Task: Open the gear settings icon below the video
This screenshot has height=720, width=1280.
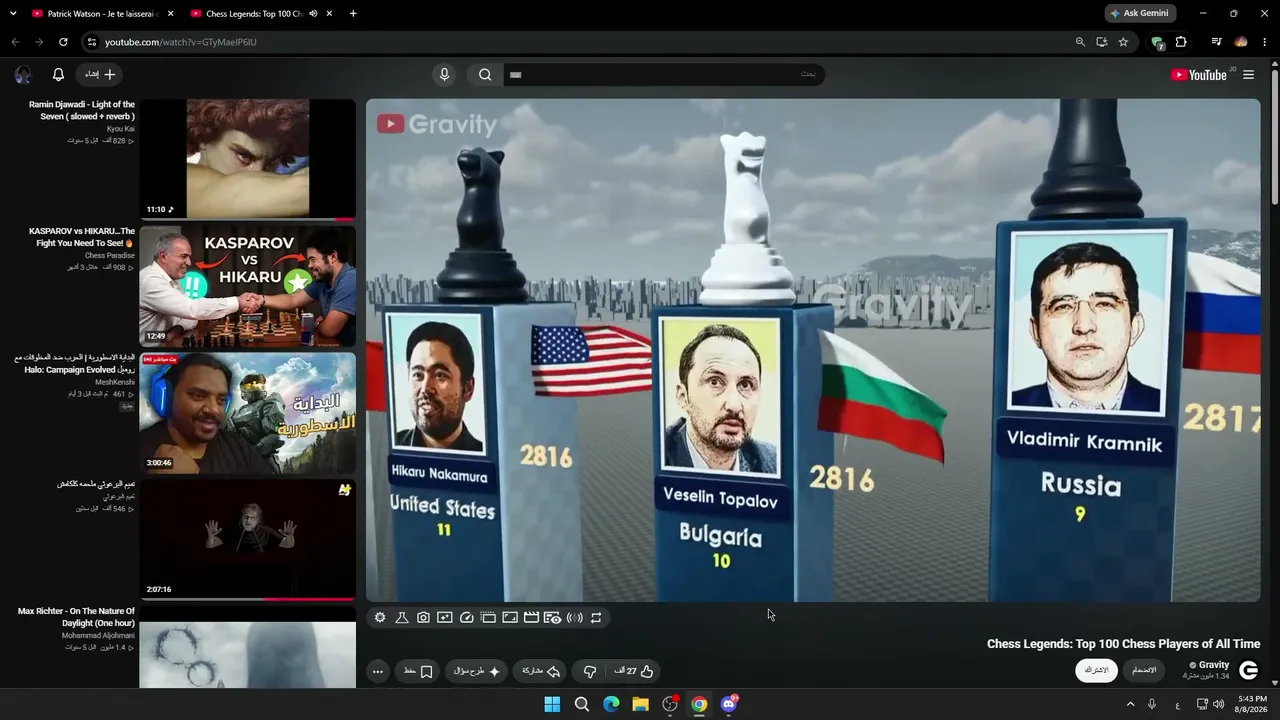Action: 380,618
